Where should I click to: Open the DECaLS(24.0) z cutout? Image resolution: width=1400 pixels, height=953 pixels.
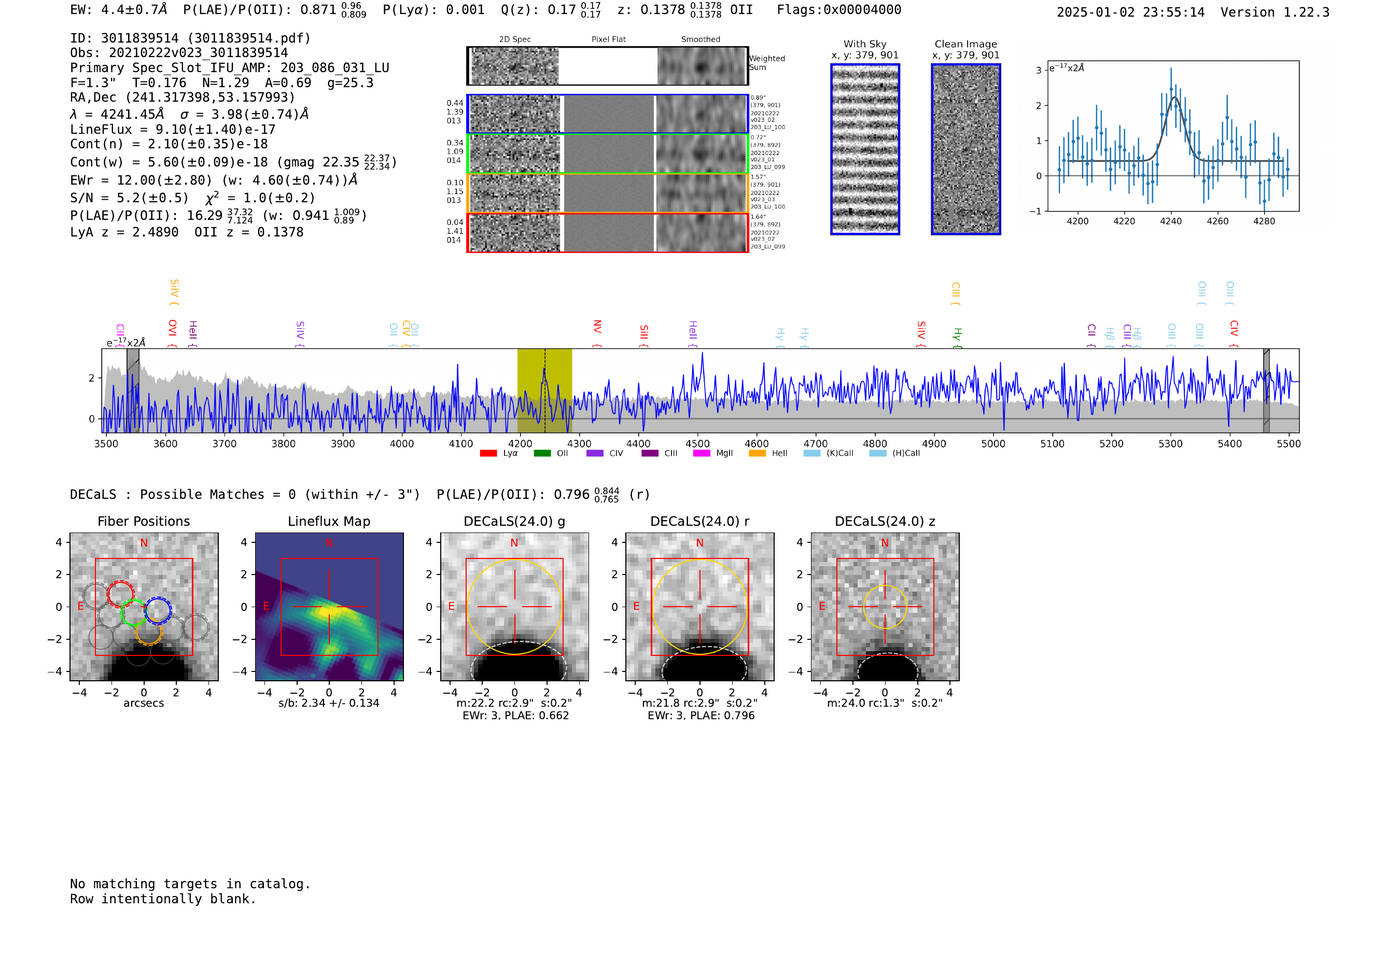pos(885,607)
